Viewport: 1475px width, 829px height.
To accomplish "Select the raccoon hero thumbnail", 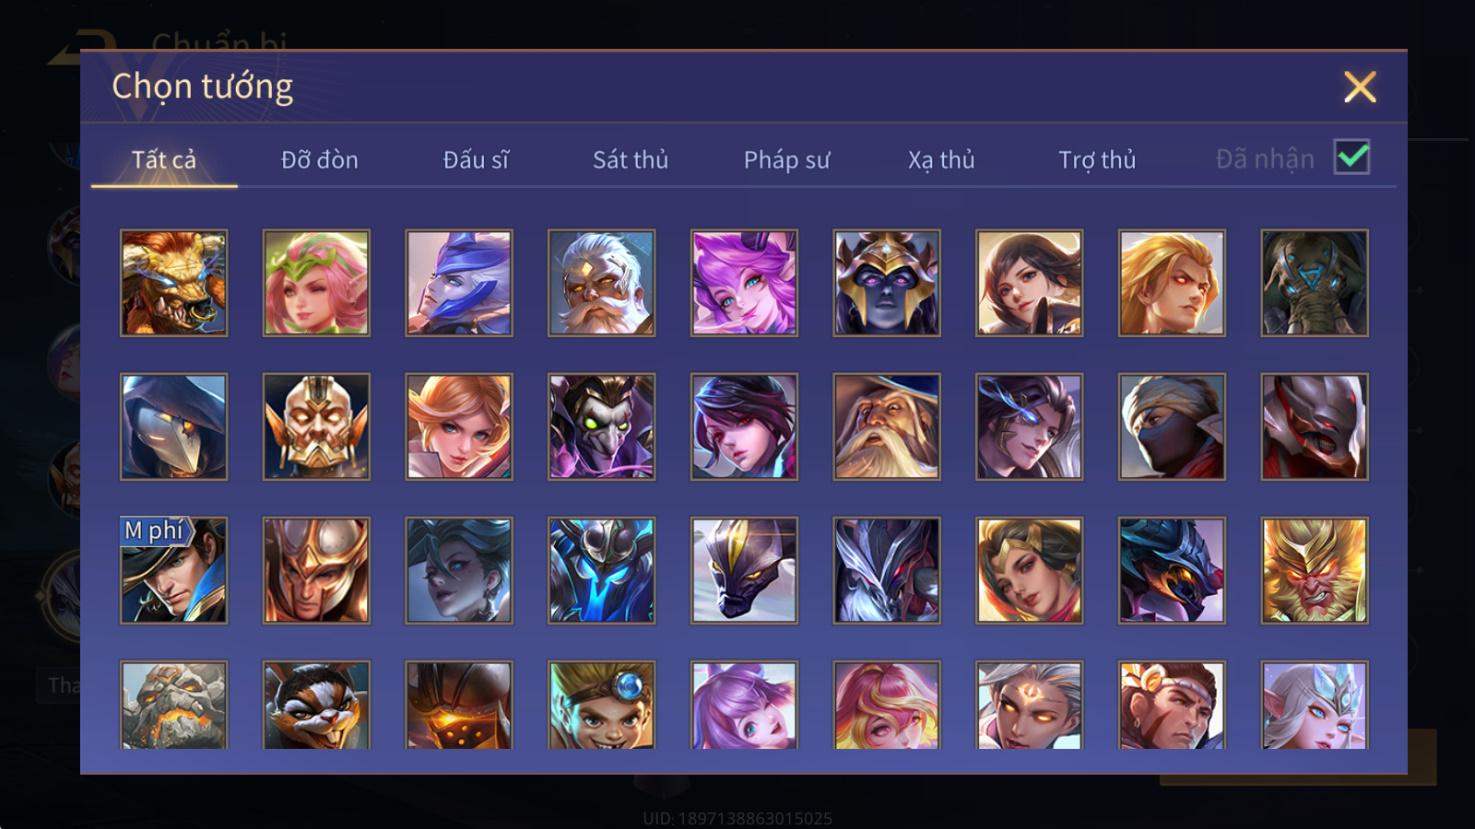I will pyautogui.click(x=316, y=705).
